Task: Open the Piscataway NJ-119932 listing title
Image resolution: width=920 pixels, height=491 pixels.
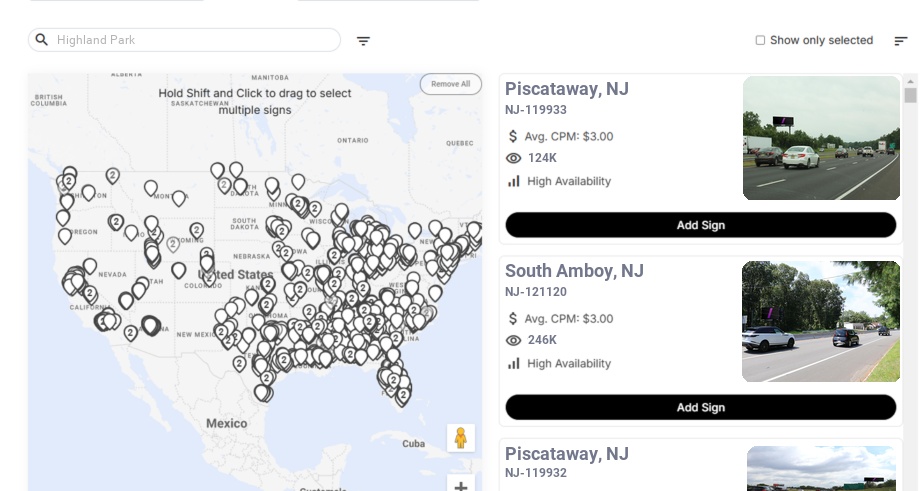Action: click(x=566, y=454)
